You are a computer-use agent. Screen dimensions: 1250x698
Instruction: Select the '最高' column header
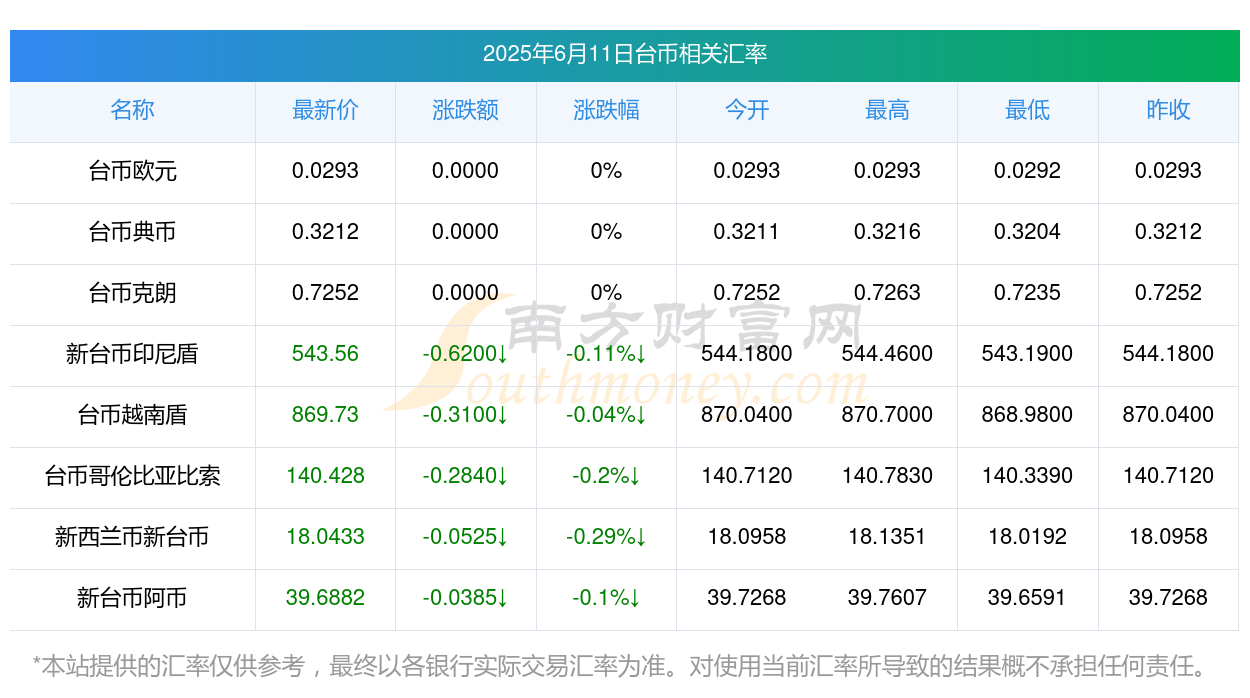887,110
